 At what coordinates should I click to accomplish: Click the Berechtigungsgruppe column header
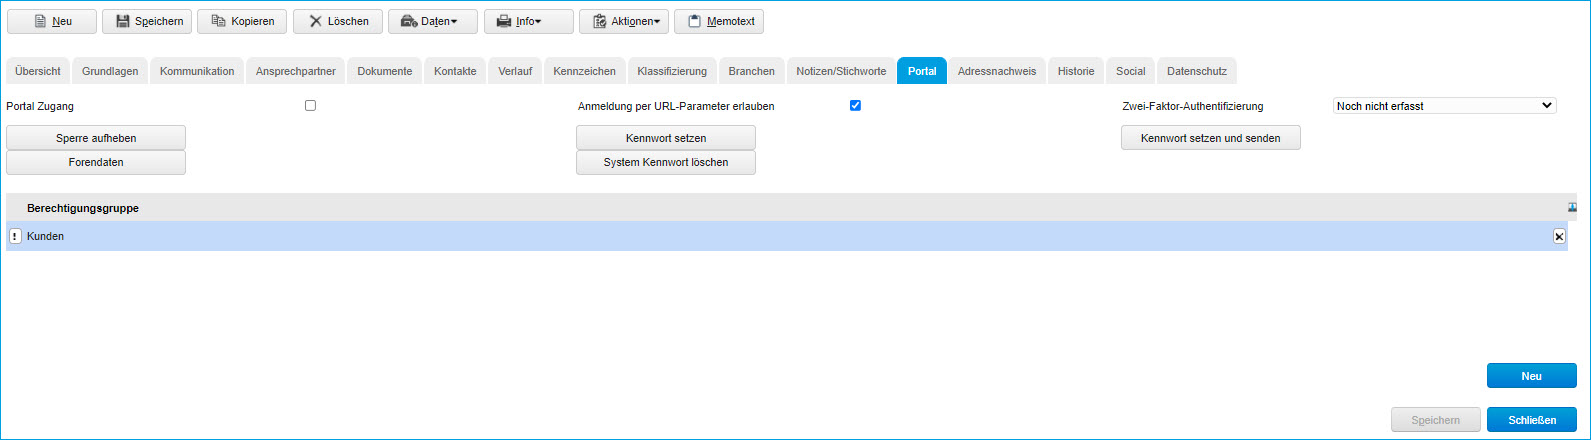83,208
